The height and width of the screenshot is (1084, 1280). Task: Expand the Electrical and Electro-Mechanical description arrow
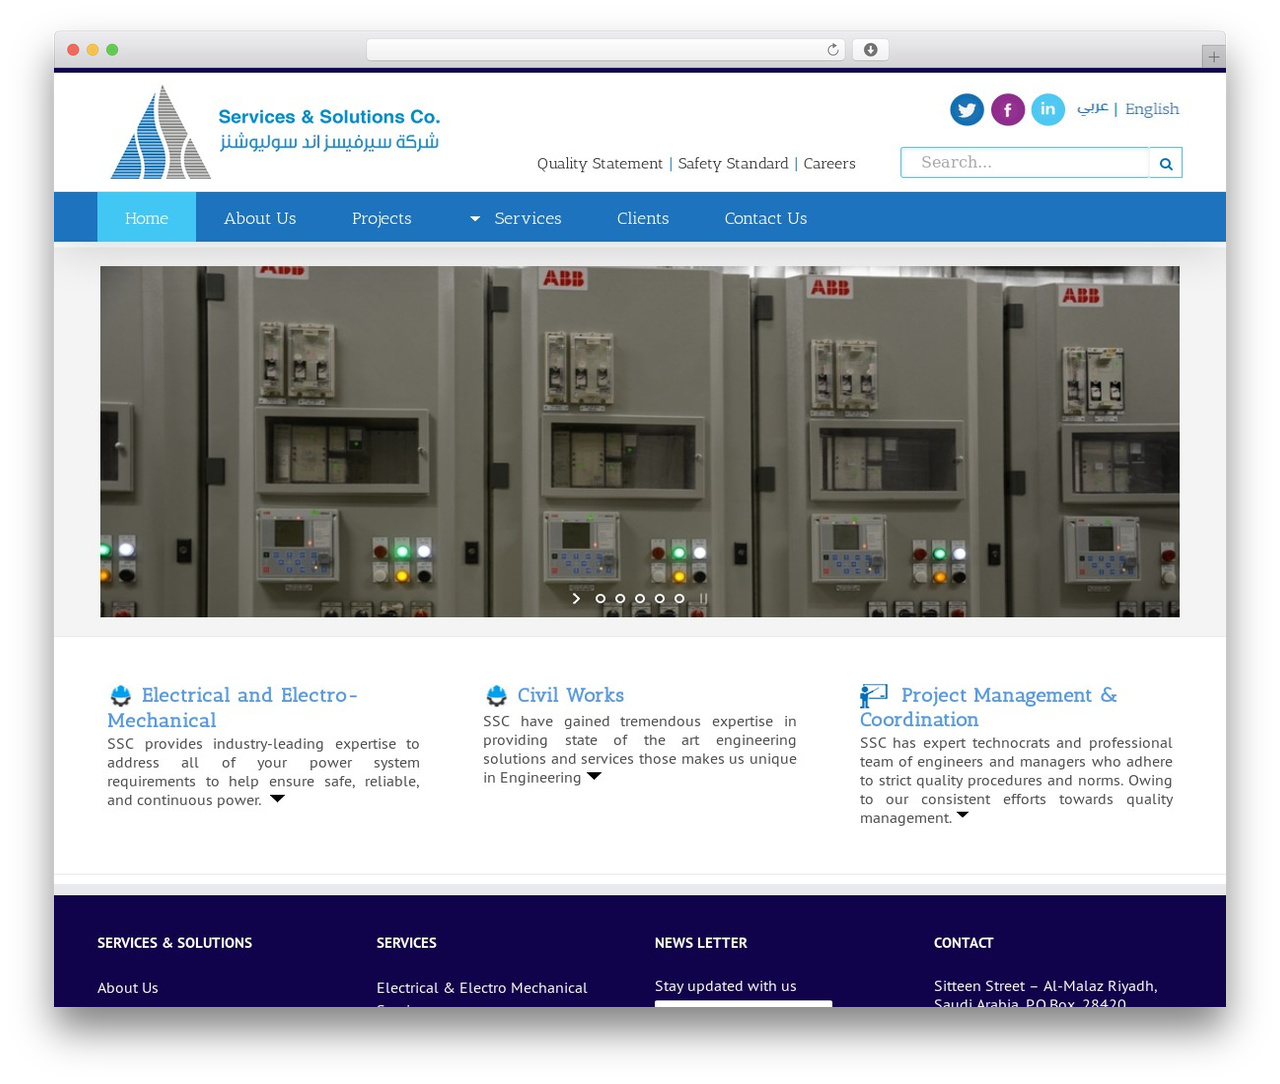pos(277,799)
